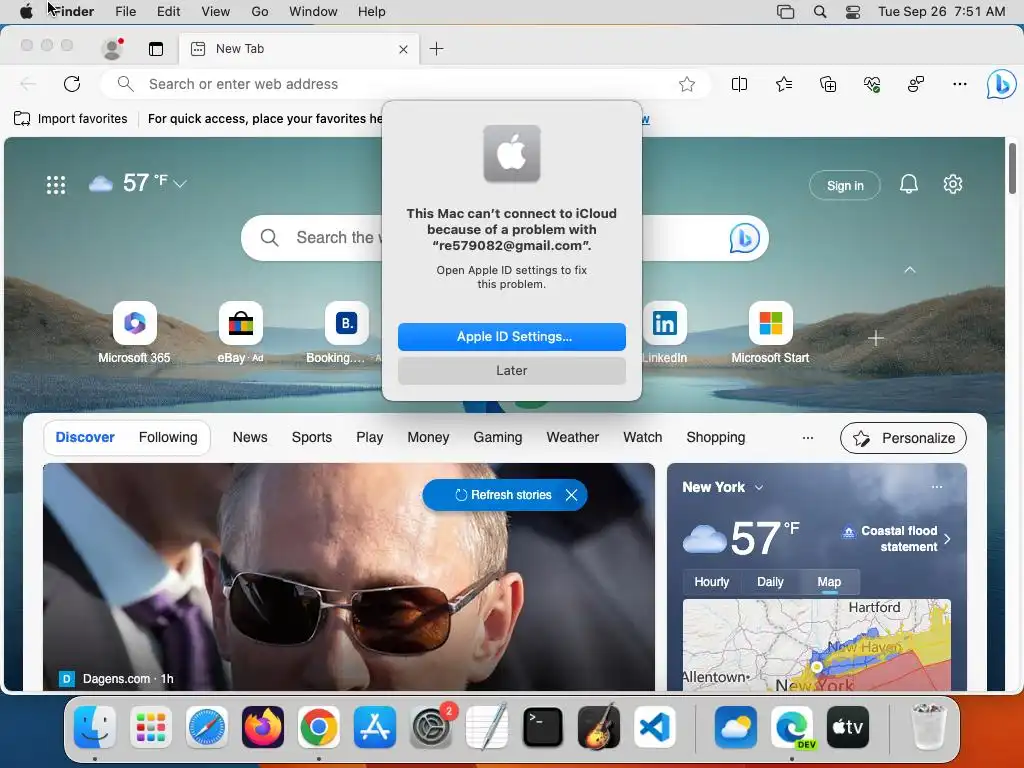
Task: Open split screen icon in toolbar
Action: pos(739,84)
